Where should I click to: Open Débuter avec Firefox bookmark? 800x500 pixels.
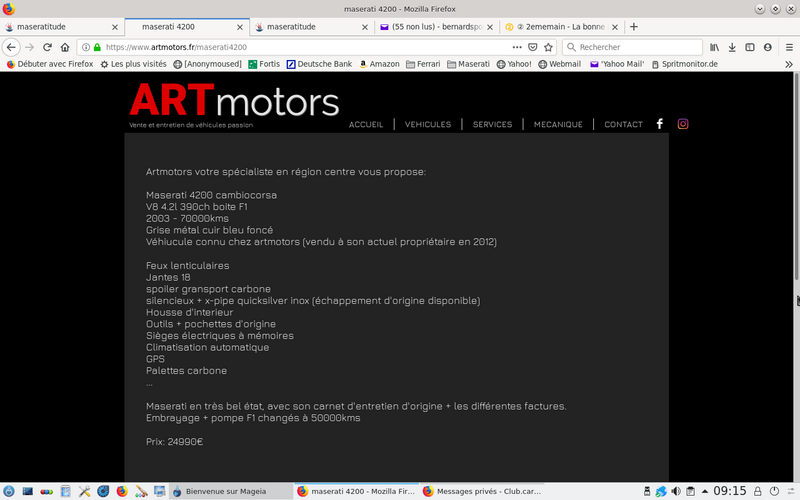[x=49, y=64]
